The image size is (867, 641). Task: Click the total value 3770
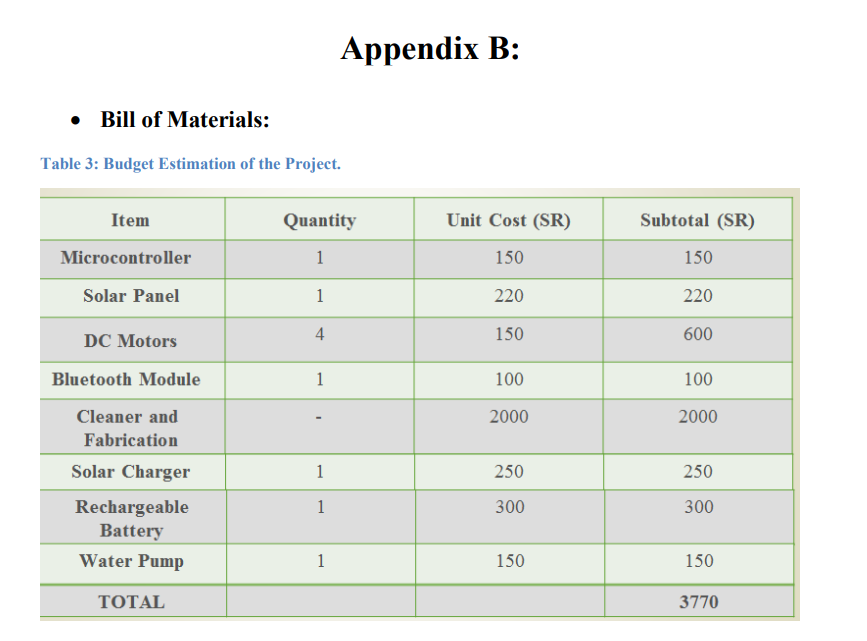(699, 602)
